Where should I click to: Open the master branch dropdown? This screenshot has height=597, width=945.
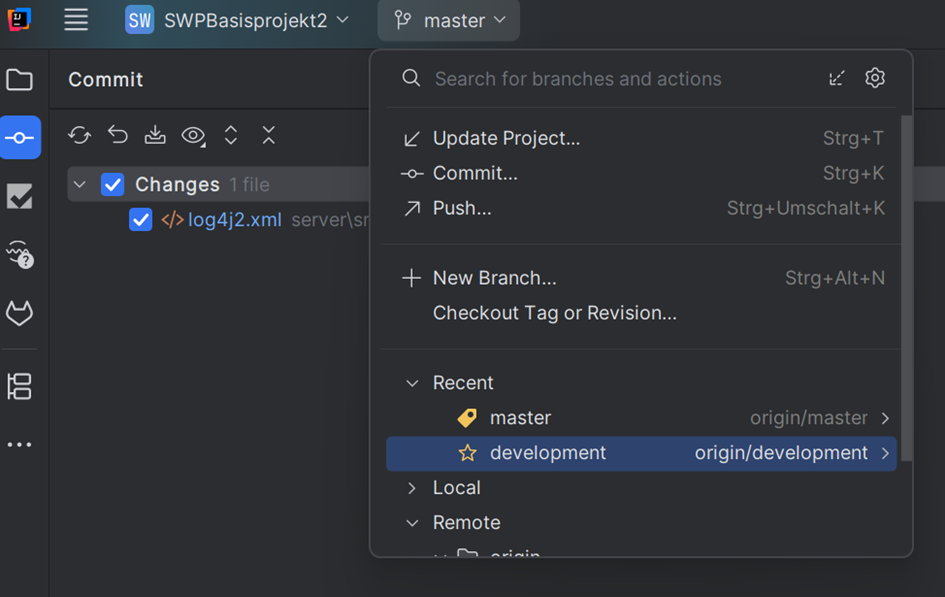(x=449, y=21)
